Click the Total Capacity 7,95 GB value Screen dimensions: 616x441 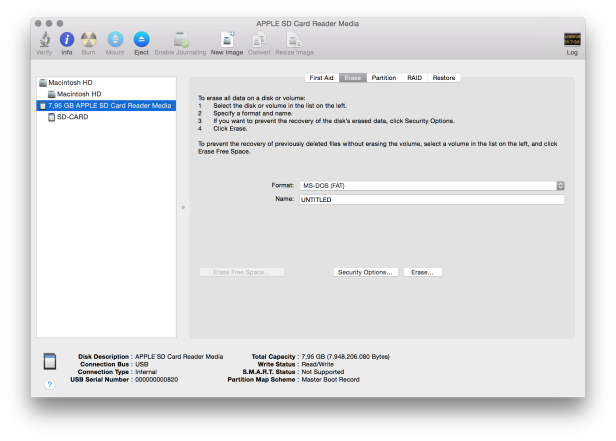coord(346,357)
